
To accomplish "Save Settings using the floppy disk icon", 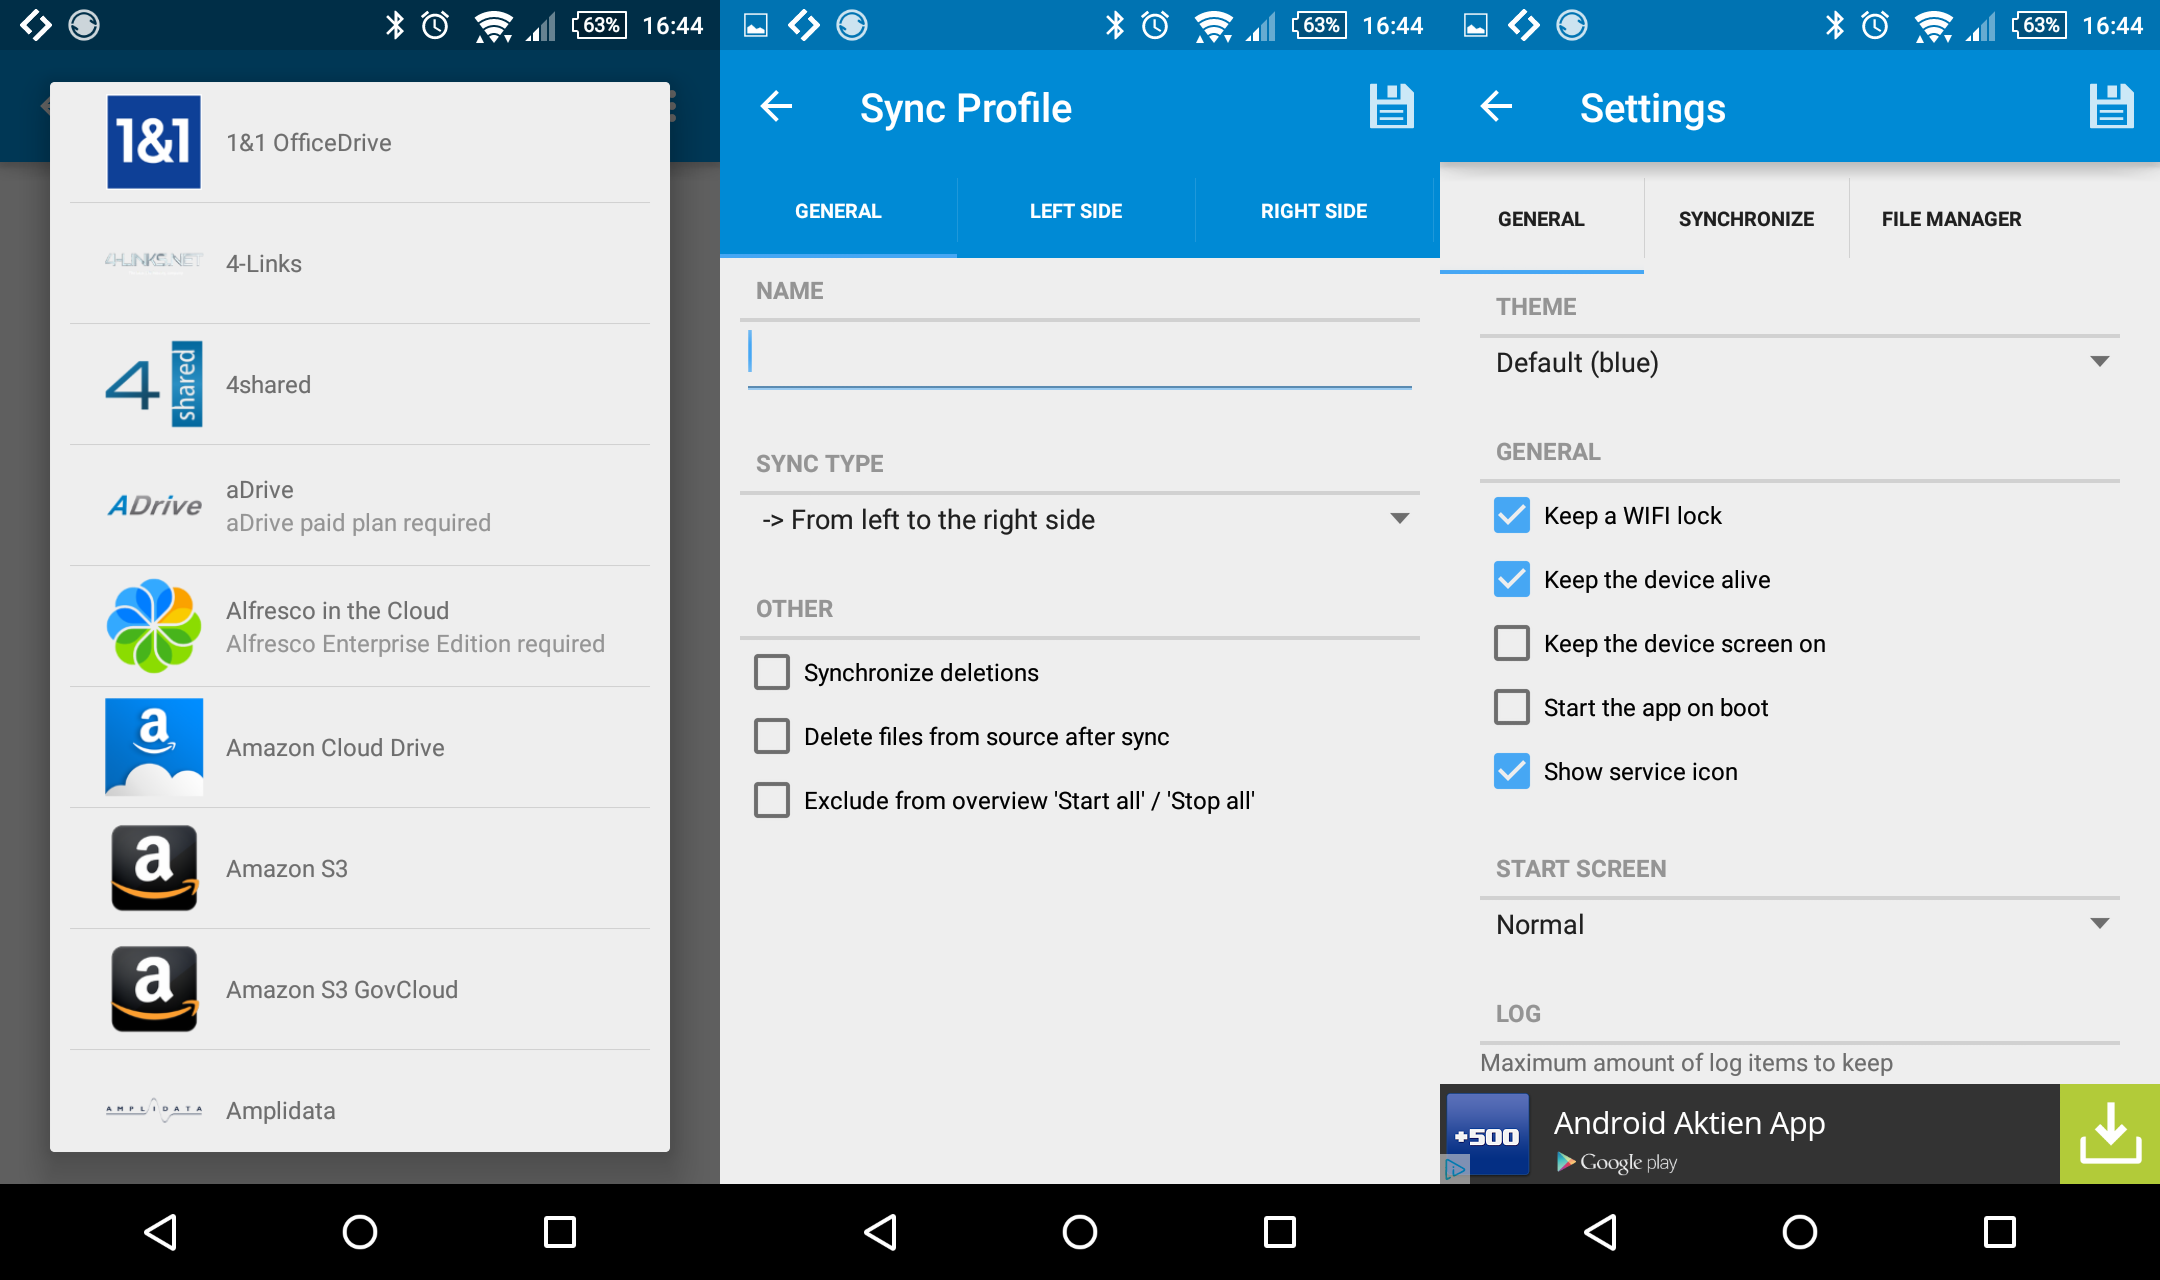I will pyautogui.click(x=2111, y=106).
